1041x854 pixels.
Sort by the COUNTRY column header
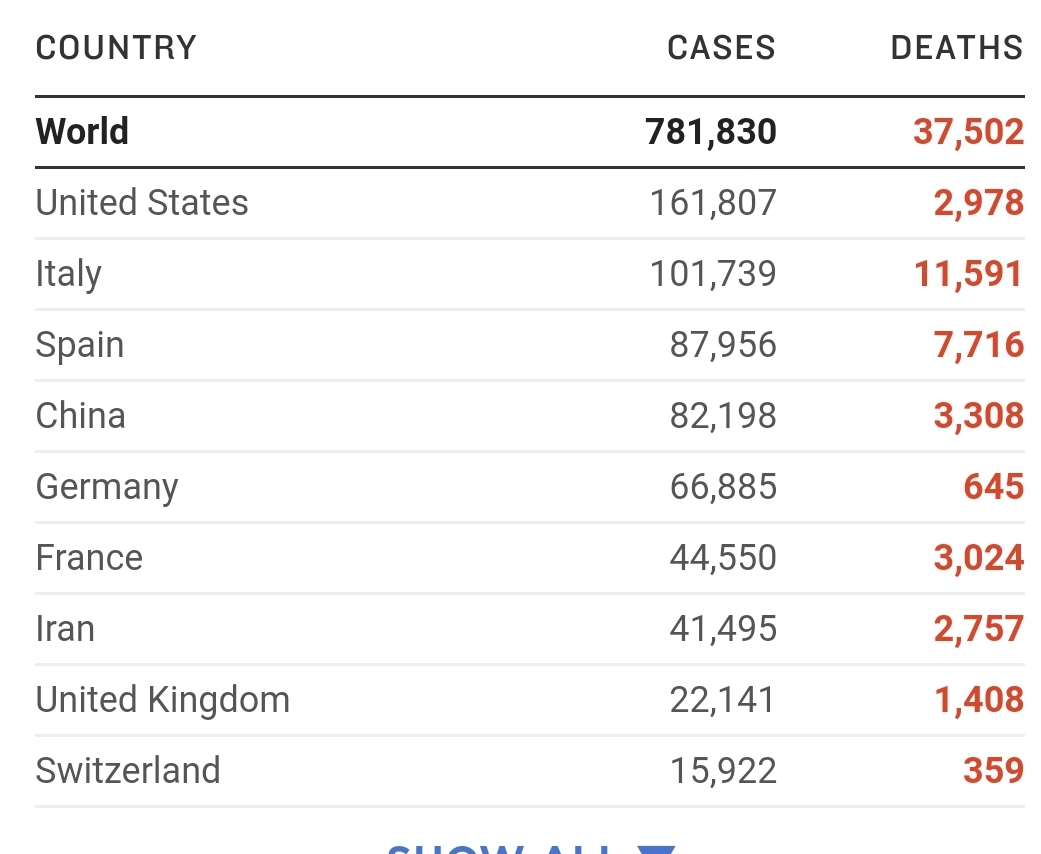pos(116,48)
